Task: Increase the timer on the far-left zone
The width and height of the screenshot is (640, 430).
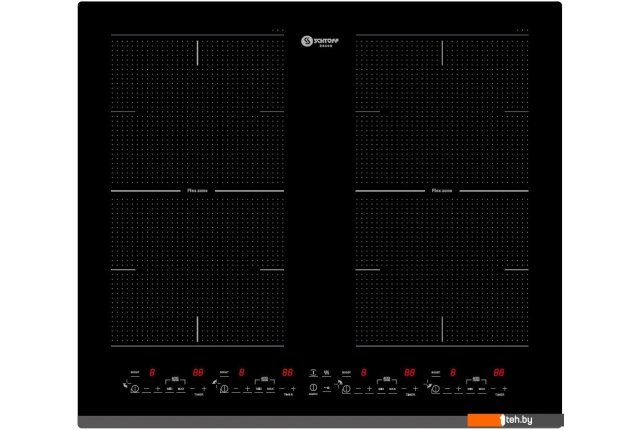Action: pyautogui.click(x=204, y=388)
